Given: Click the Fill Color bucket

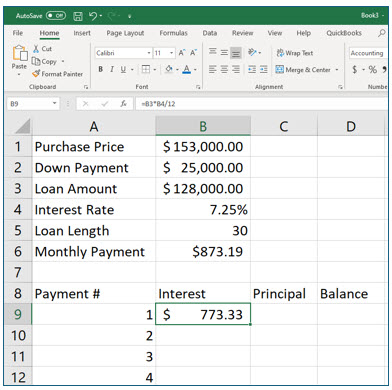Looking at the screenshot, I should pyautogui.click(x=169, y=69).
